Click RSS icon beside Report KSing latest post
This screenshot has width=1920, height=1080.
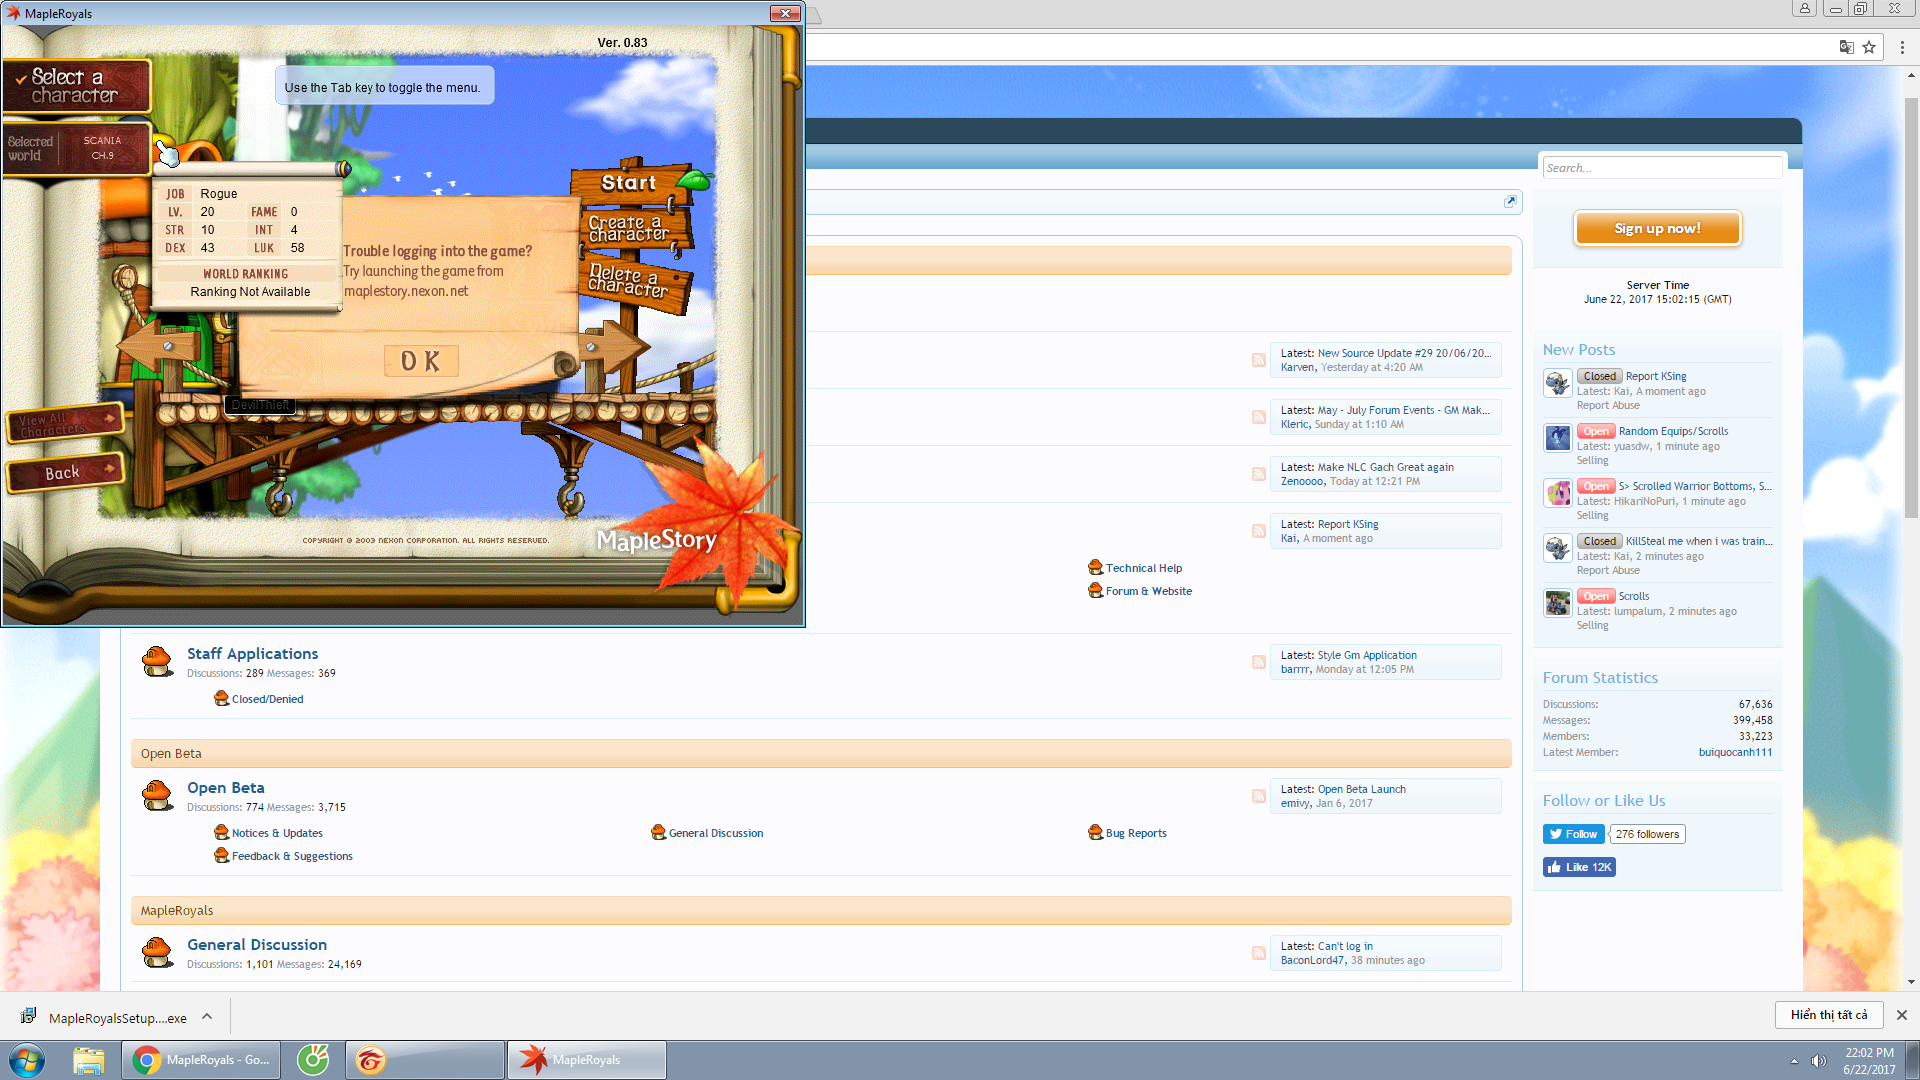(1258, 531)
